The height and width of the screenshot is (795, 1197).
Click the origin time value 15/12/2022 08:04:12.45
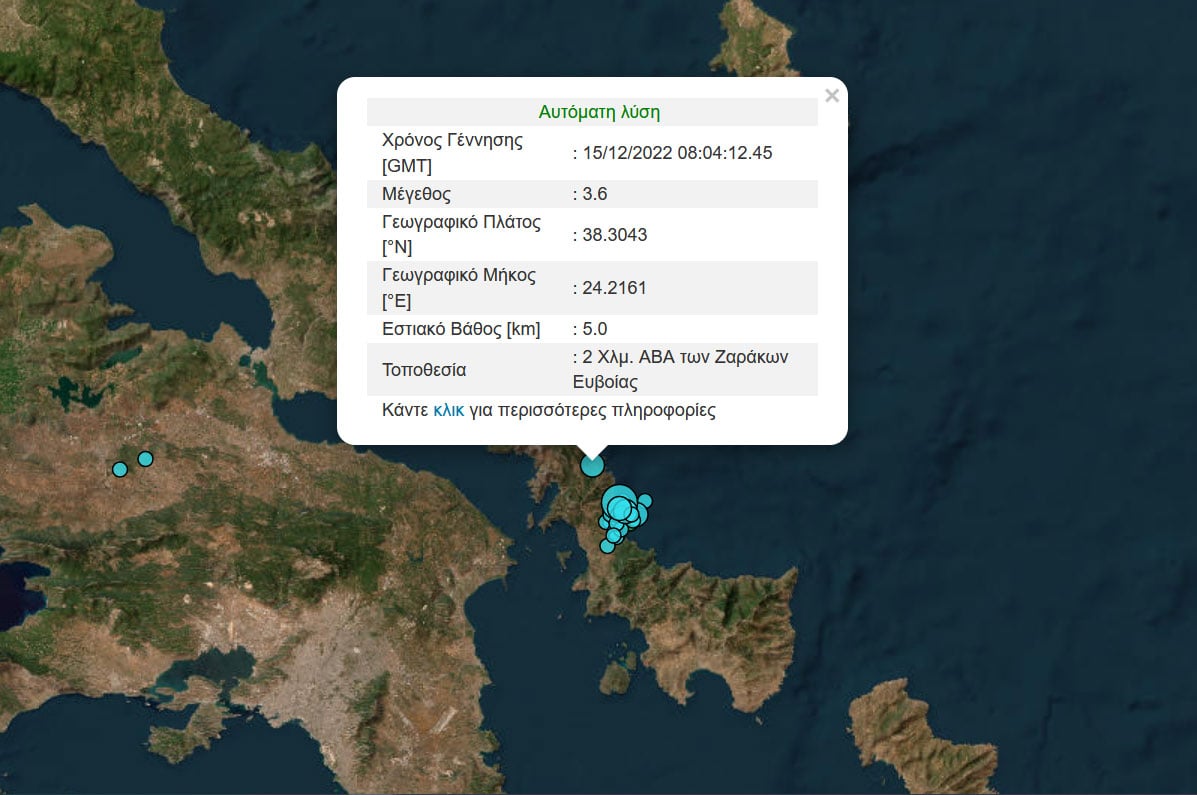point(676,153)
